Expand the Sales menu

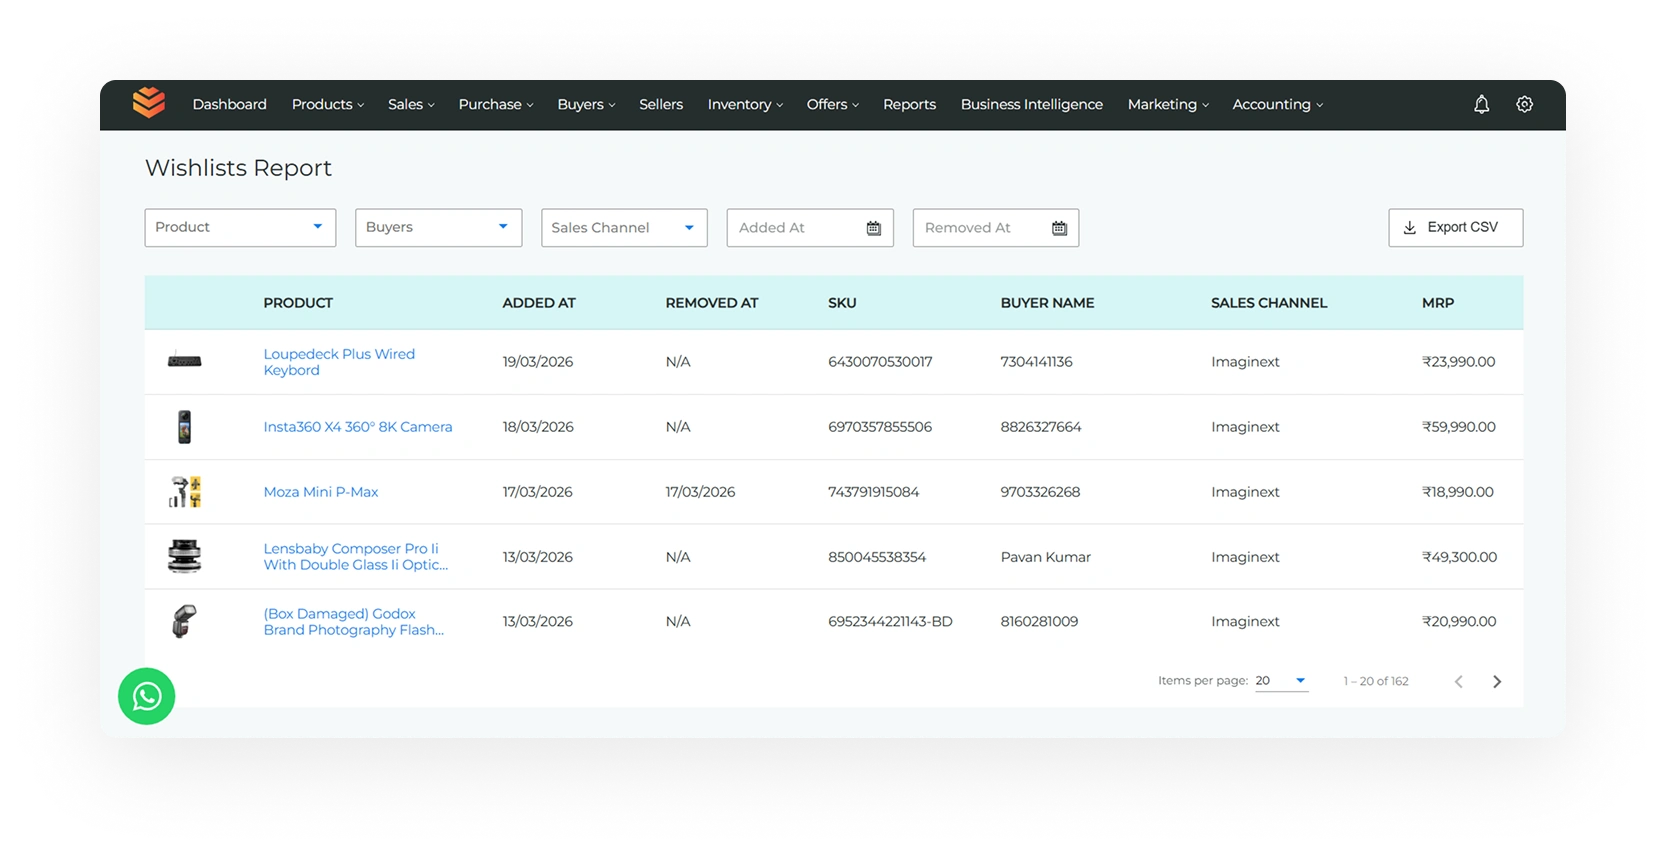411,104
